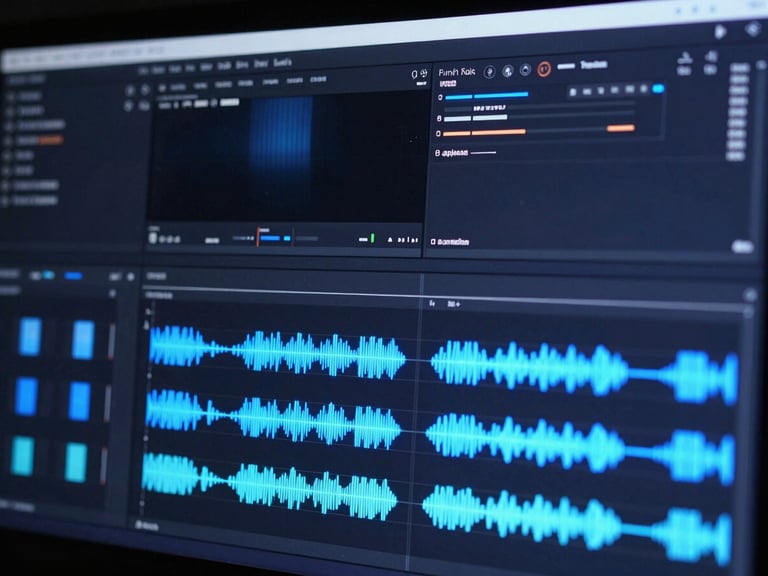Trigger the middle-left blue pad

tap(26, 397)
